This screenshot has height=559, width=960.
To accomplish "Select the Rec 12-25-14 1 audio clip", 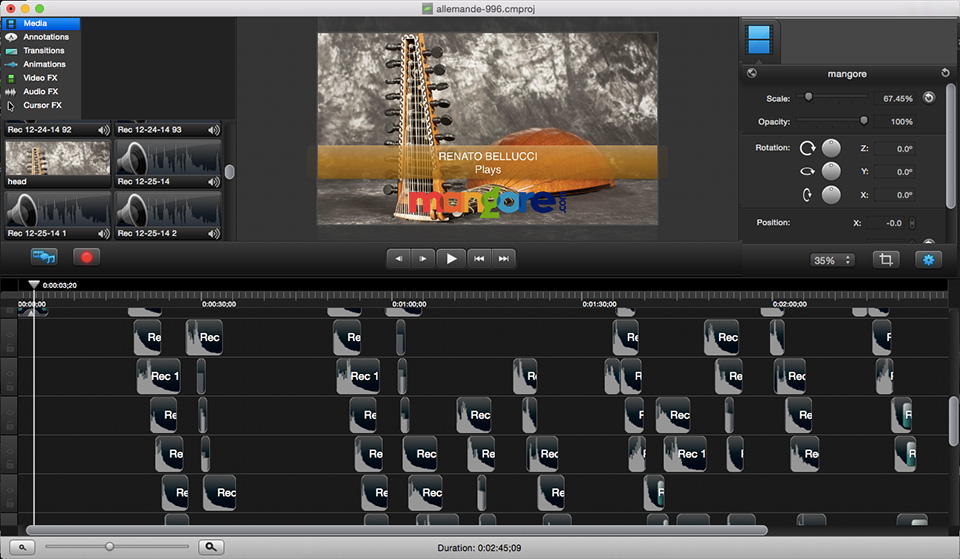I will 58,216.
